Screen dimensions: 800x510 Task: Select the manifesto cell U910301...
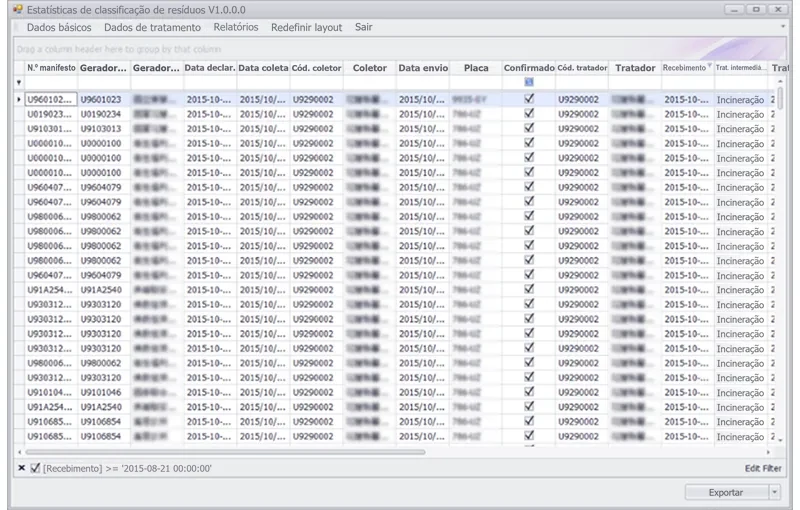(x=52, y=129)
